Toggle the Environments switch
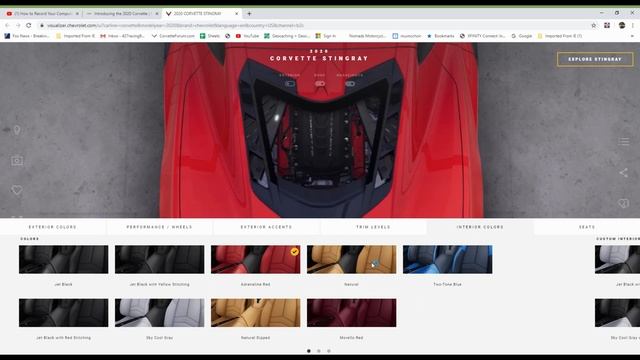Screen dimensions: 640x360 tap(350, 84)
